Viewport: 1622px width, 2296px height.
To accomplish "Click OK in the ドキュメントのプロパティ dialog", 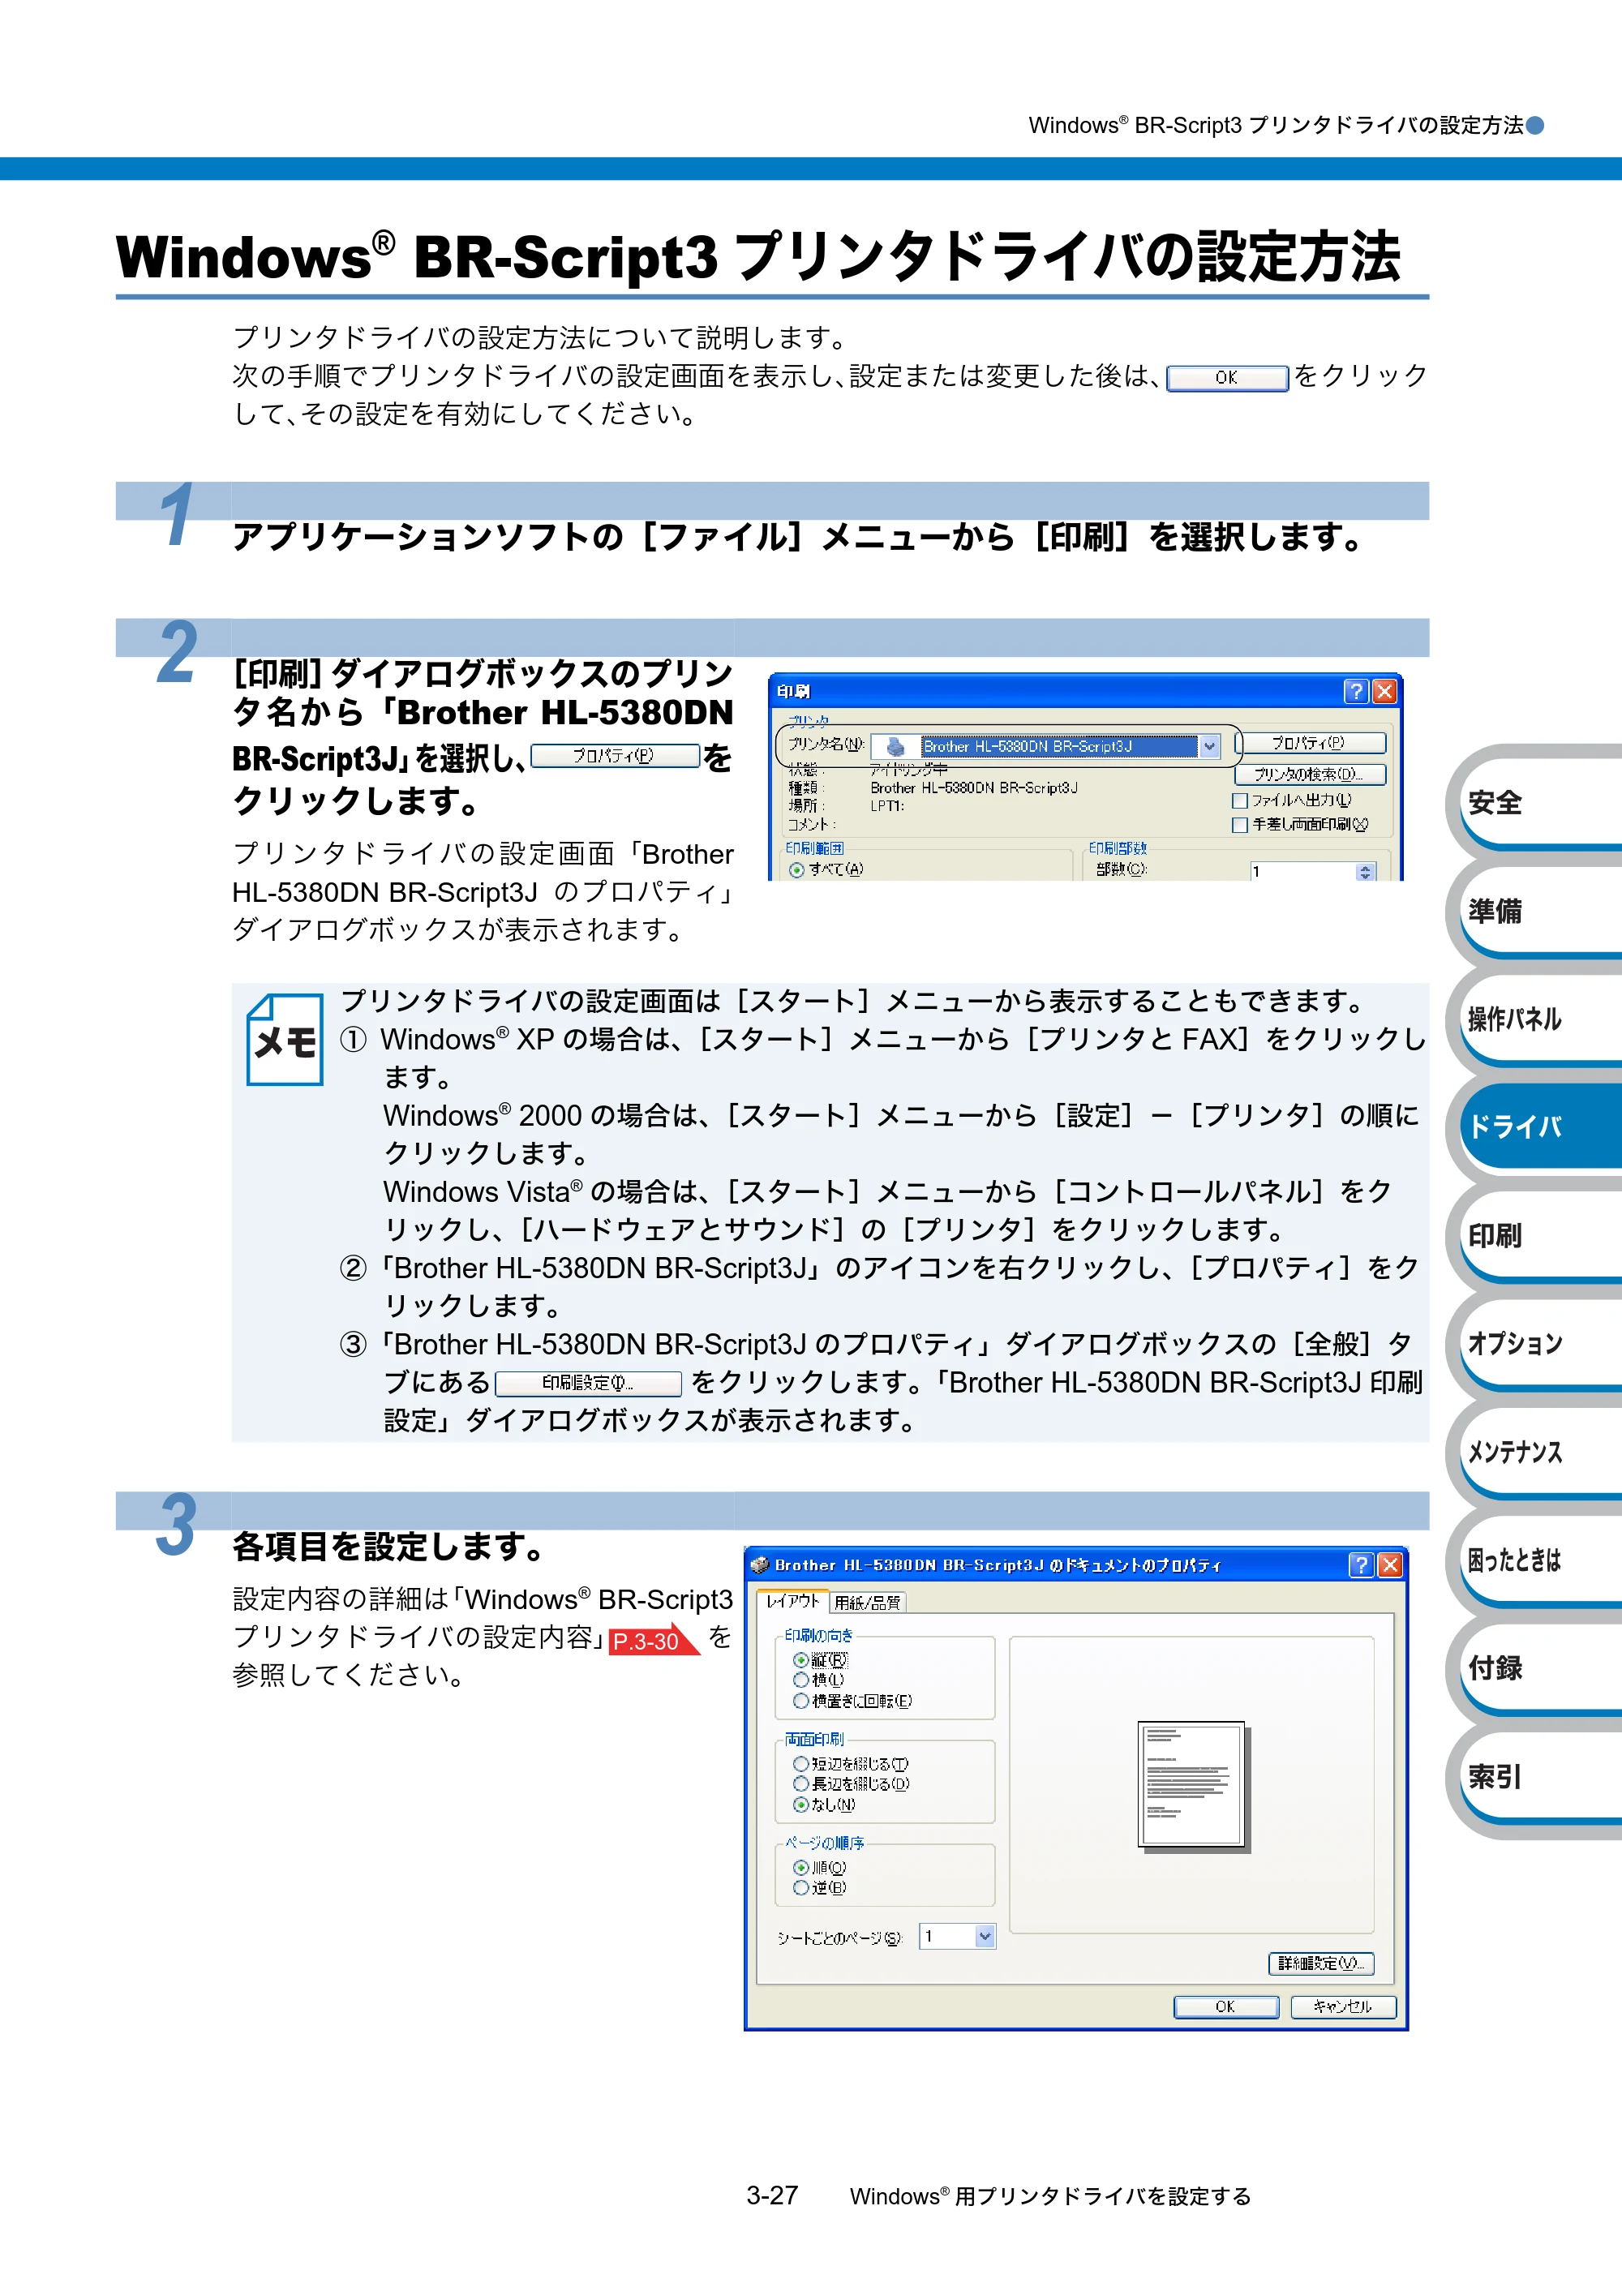I will tap(1226, 2006).
